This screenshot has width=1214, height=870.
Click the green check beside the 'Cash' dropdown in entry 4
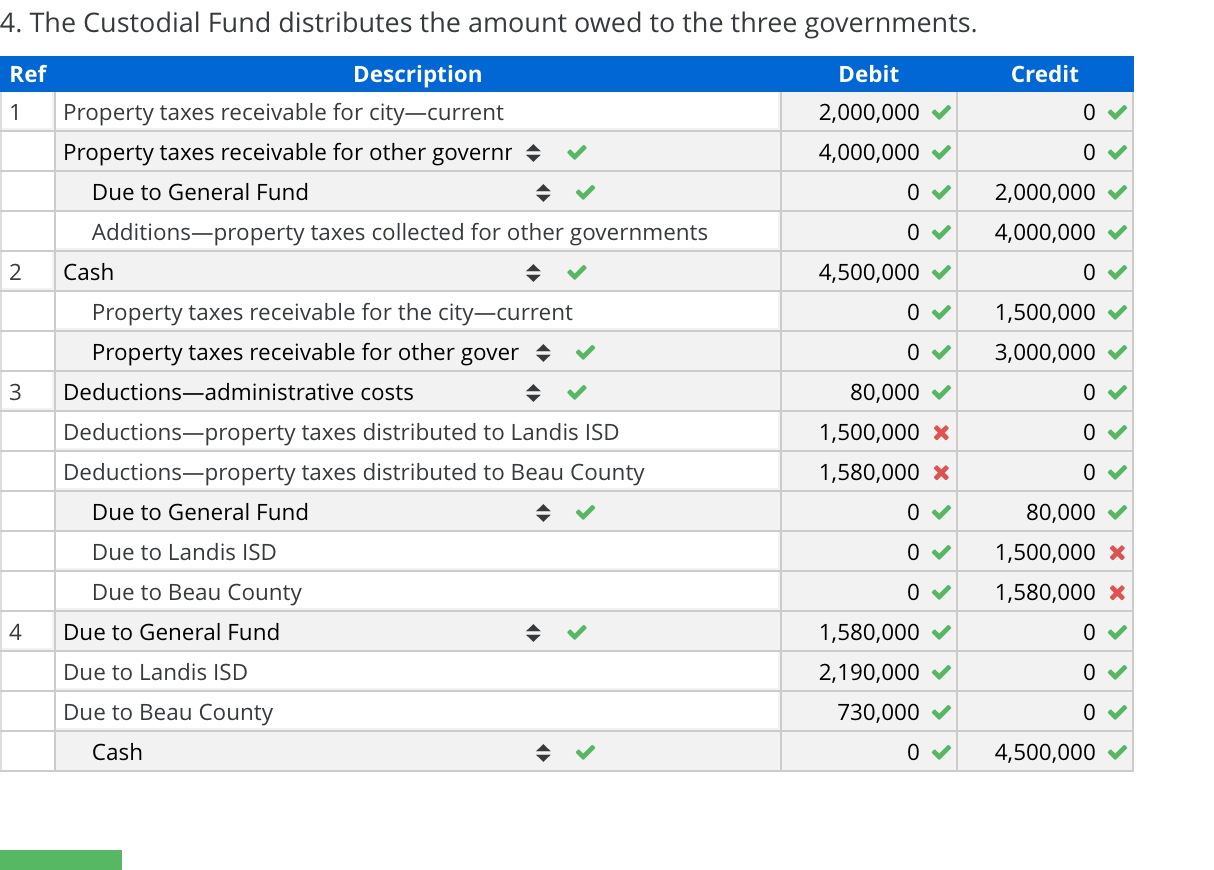coord(586,752)
